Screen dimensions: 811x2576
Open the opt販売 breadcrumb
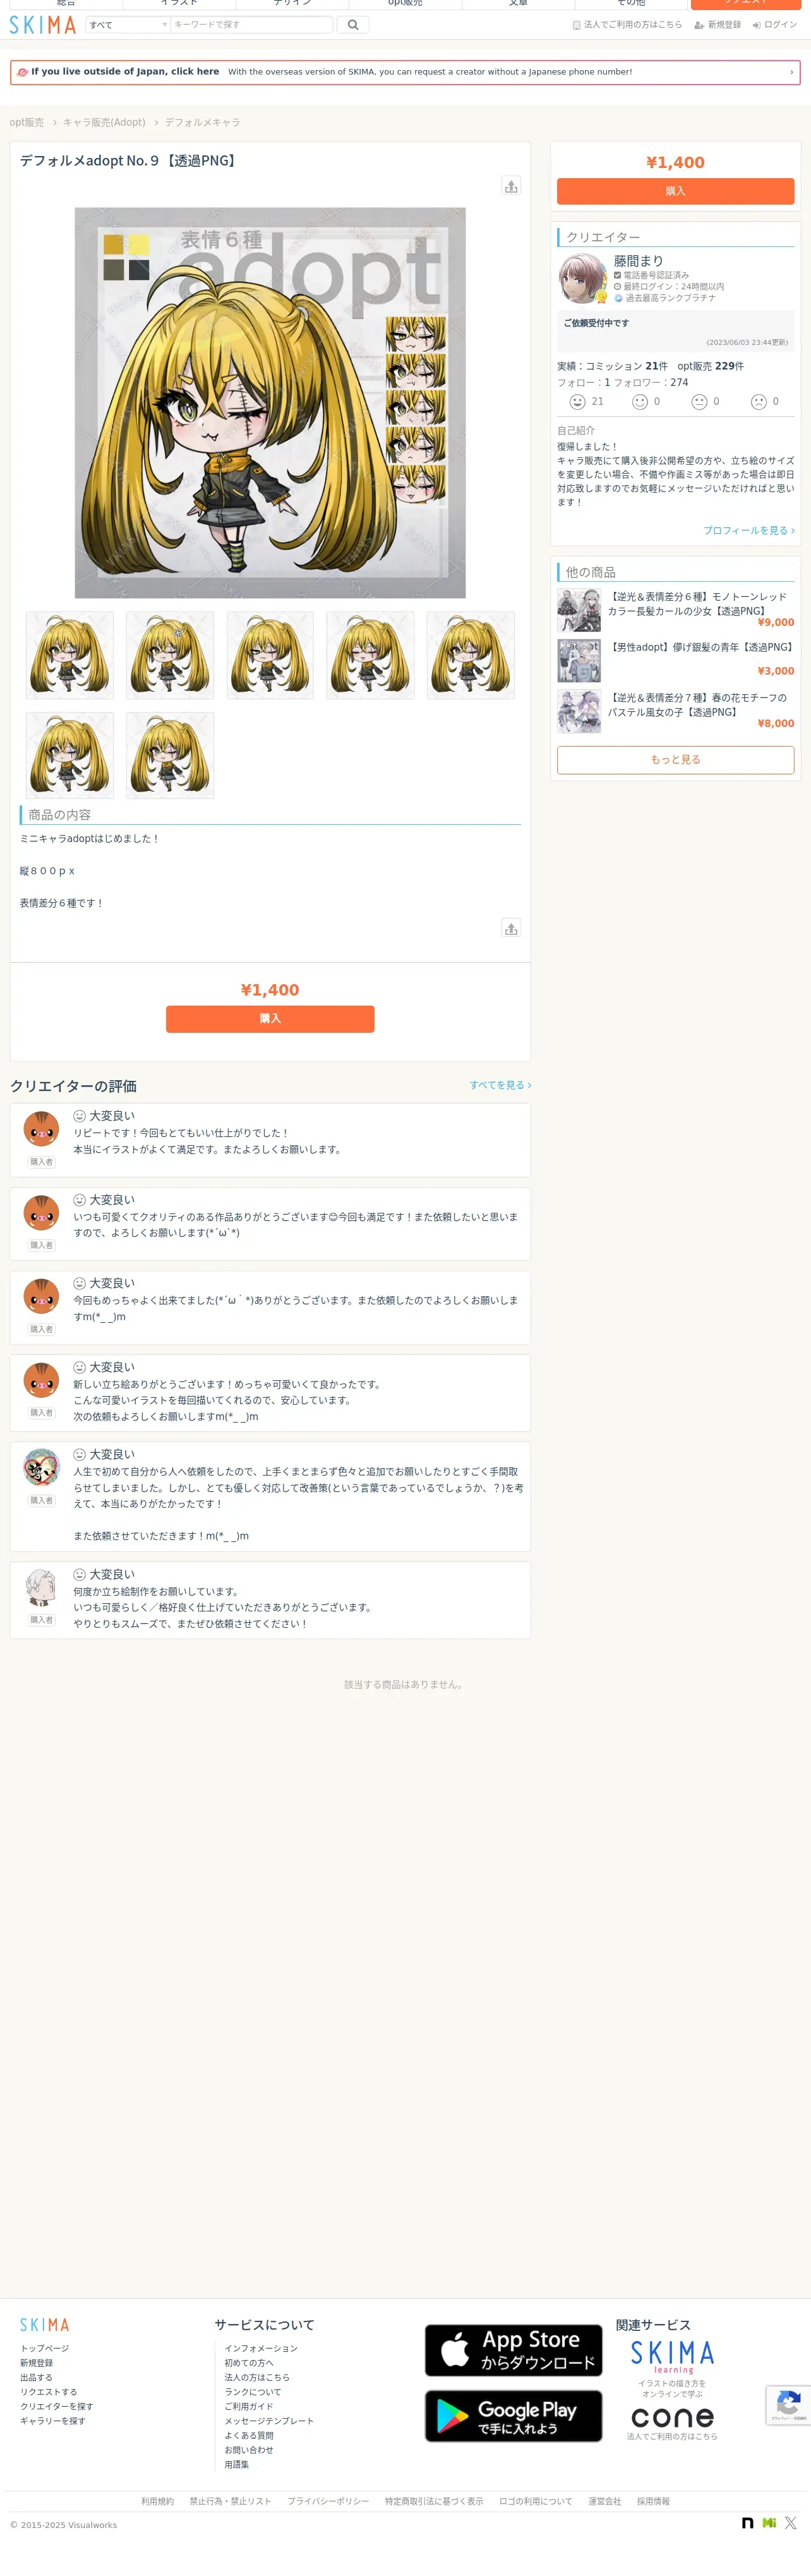[x=27, y=122]
